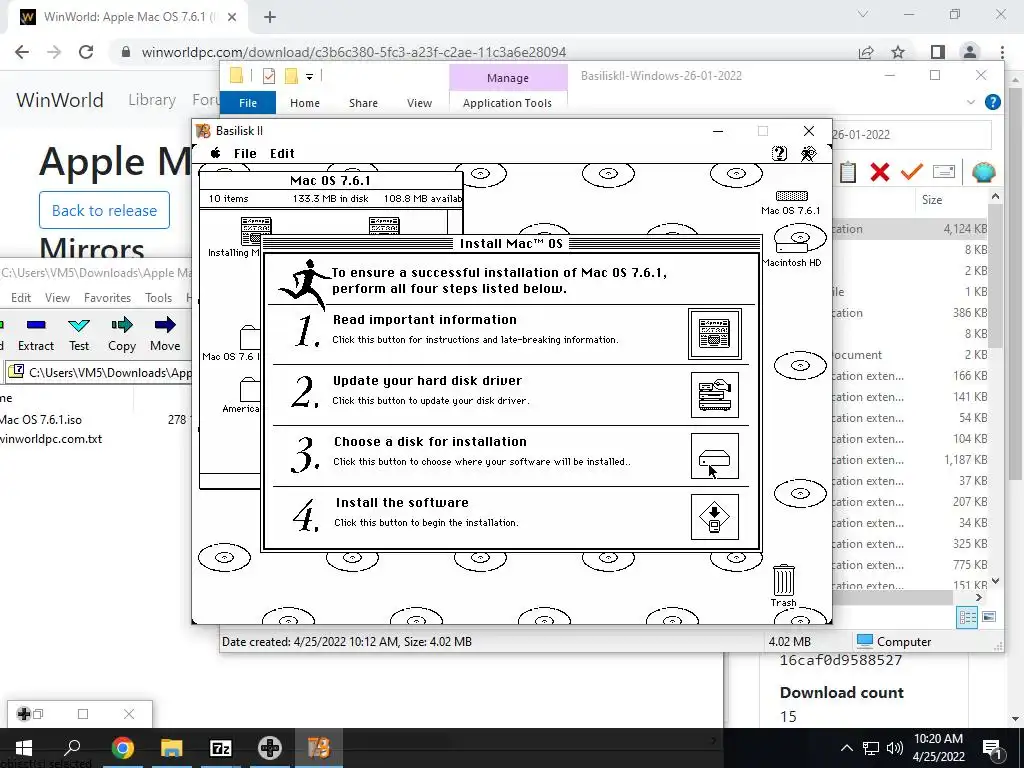Open the Chrome side panel icon

[938, 52]
